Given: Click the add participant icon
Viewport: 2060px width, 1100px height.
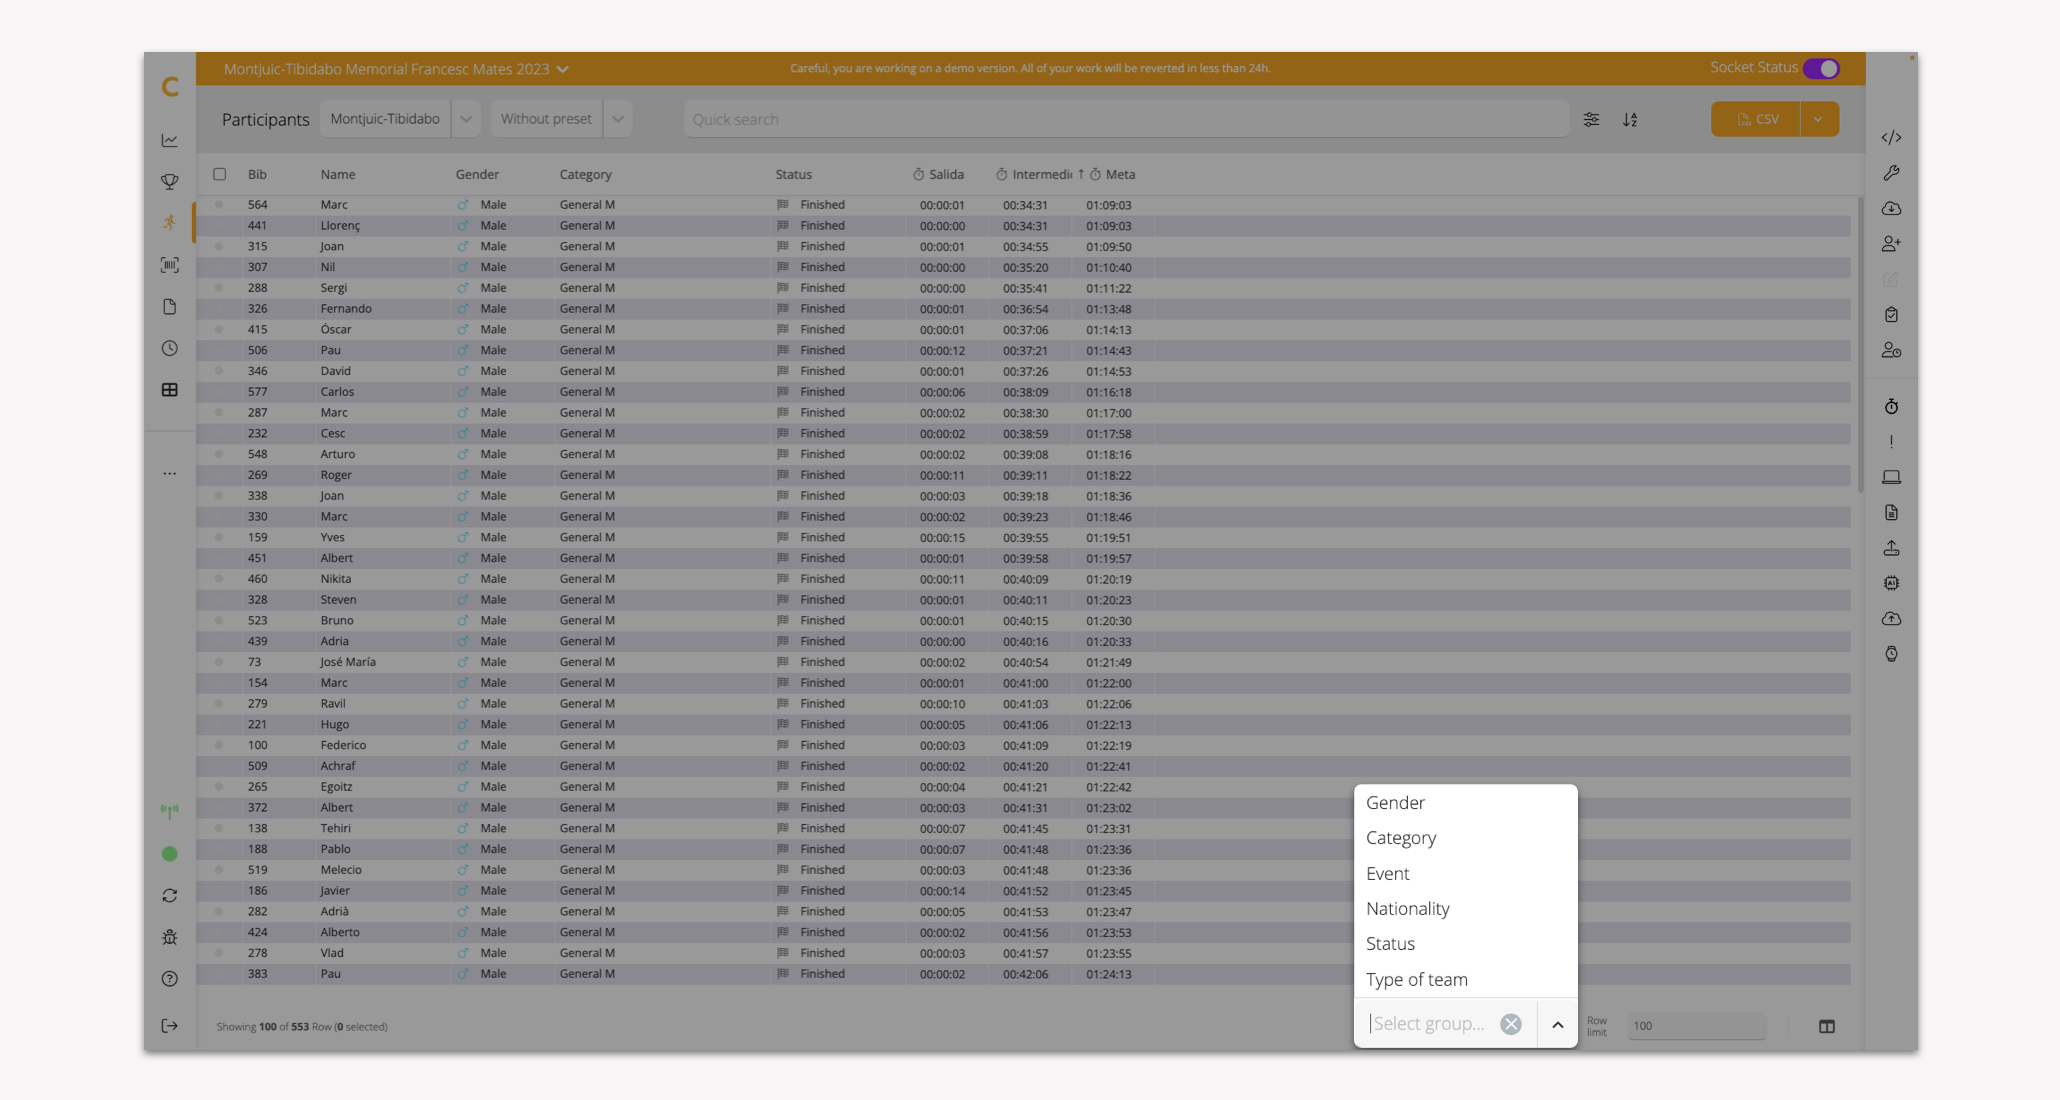Looking at the screenshot, I should click(x=1891, y=244).
